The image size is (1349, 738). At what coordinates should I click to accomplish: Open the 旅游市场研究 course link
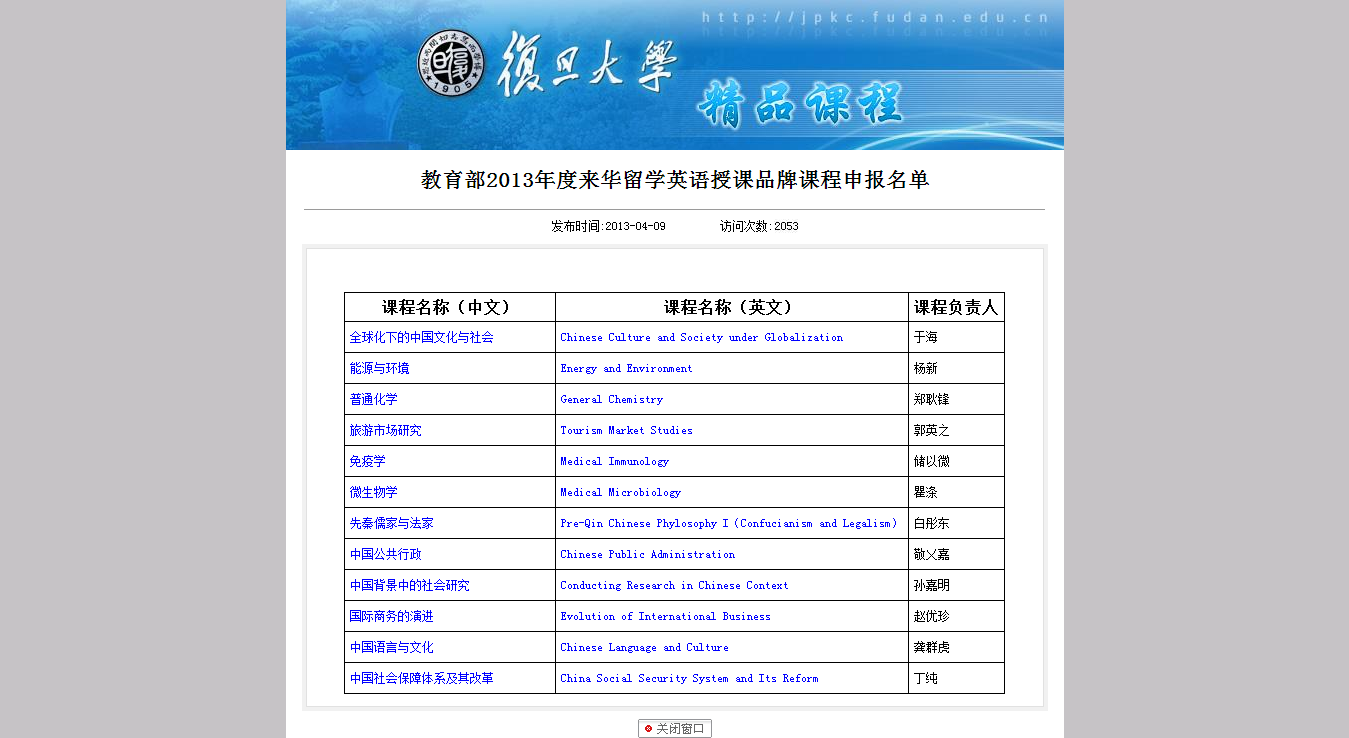click(385, 431)
